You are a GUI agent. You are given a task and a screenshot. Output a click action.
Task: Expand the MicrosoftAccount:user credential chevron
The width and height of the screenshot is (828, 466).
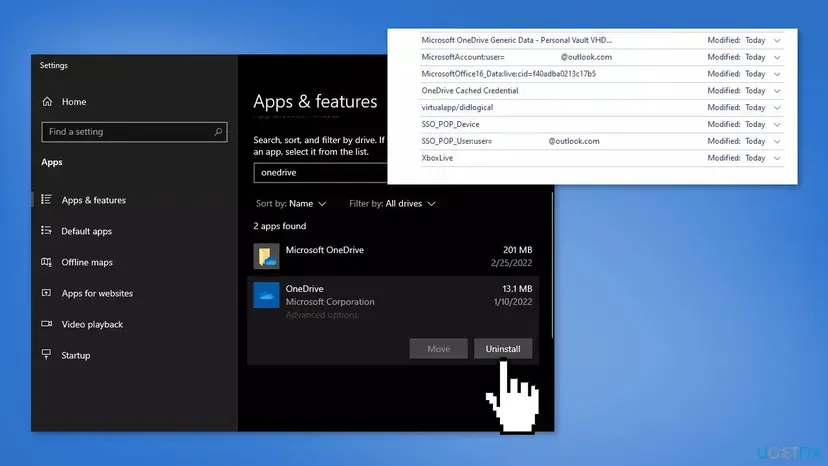point(777,57)
